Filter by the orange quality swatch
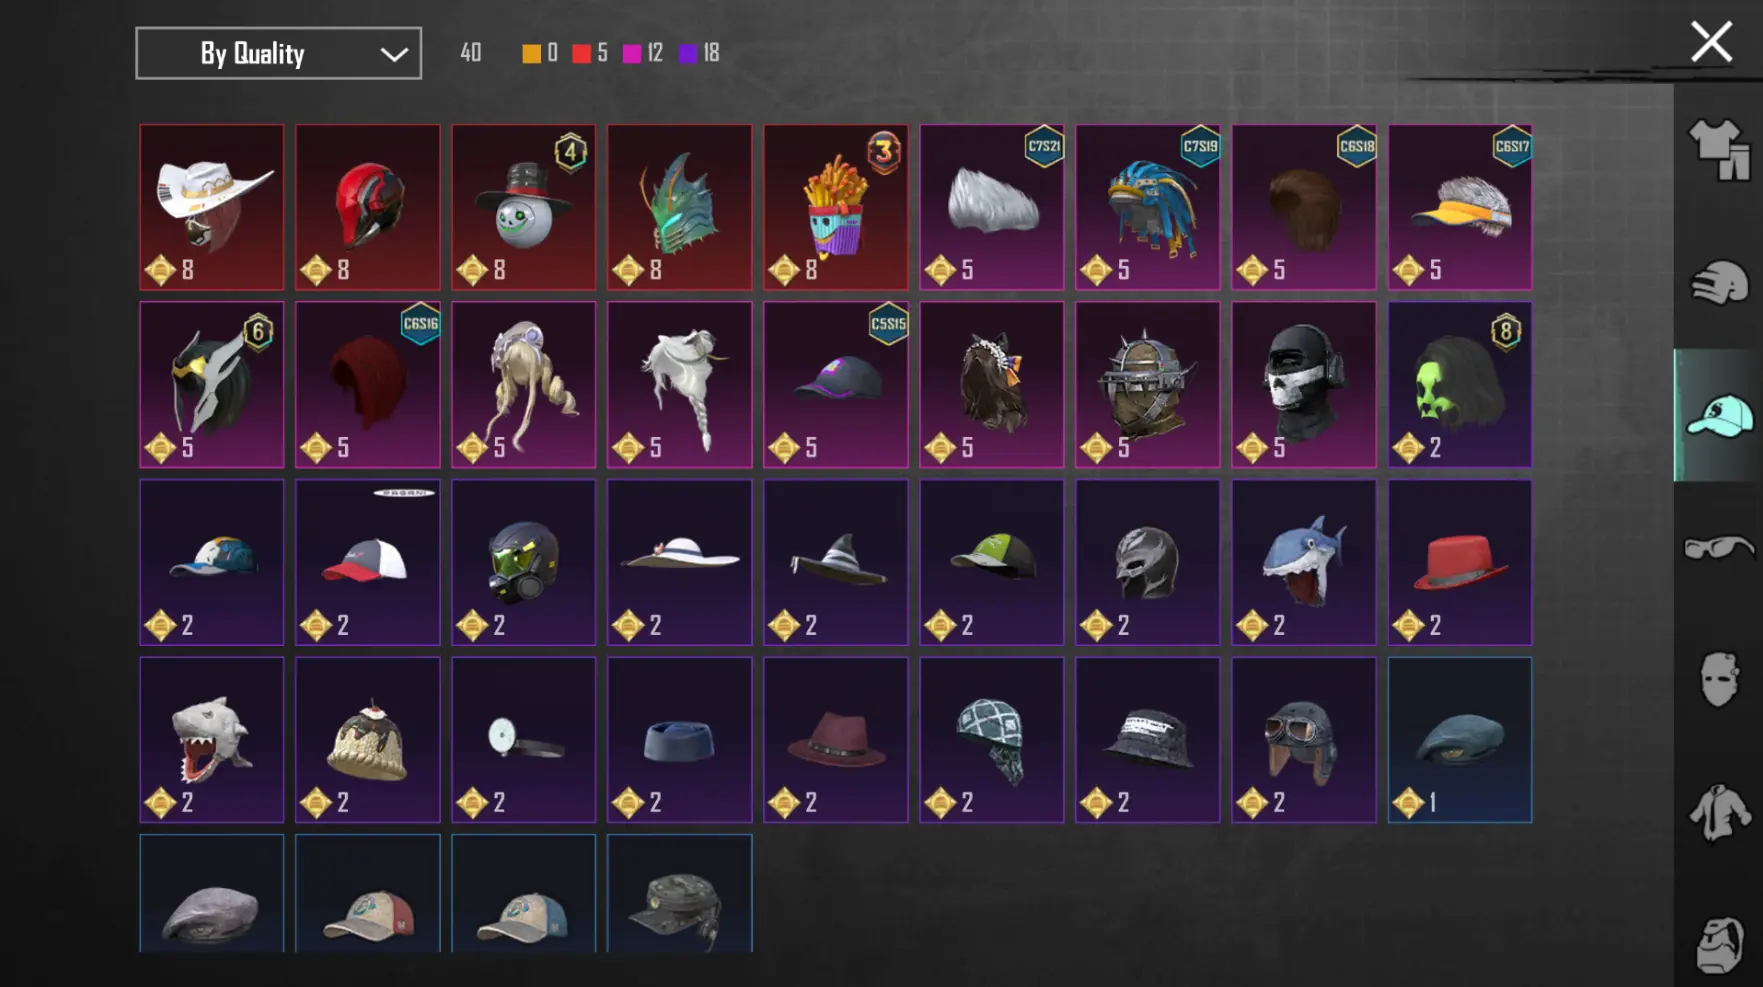Image resolution: width=1763 pixels, height=987 pixels. 531,53
